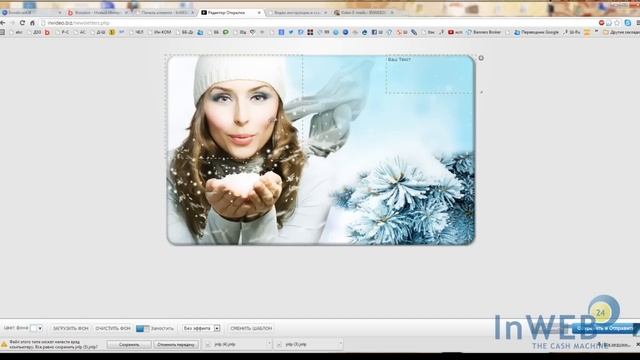Switch to the first browser tab
Image resolution: width=640 pixels, height=360 pixels.
31,13
